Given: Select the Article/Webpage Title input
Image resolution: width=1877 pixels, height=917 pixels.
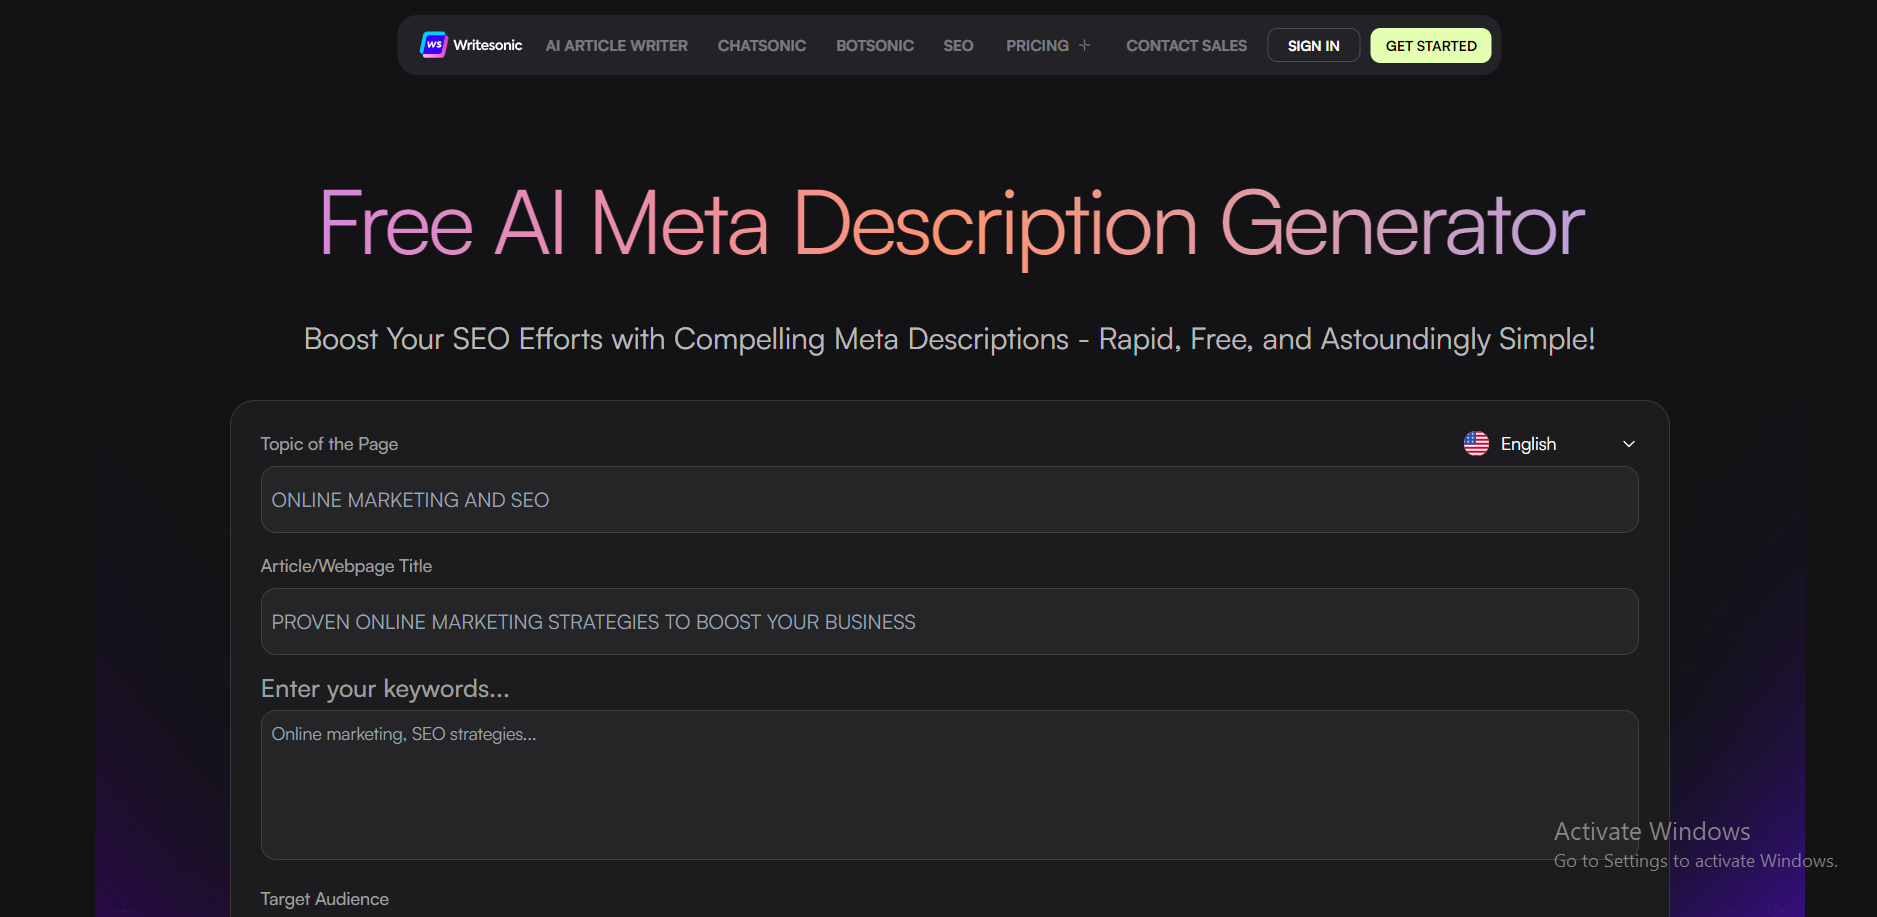Looking at the screenshot, I should click(x=948, y=621).
